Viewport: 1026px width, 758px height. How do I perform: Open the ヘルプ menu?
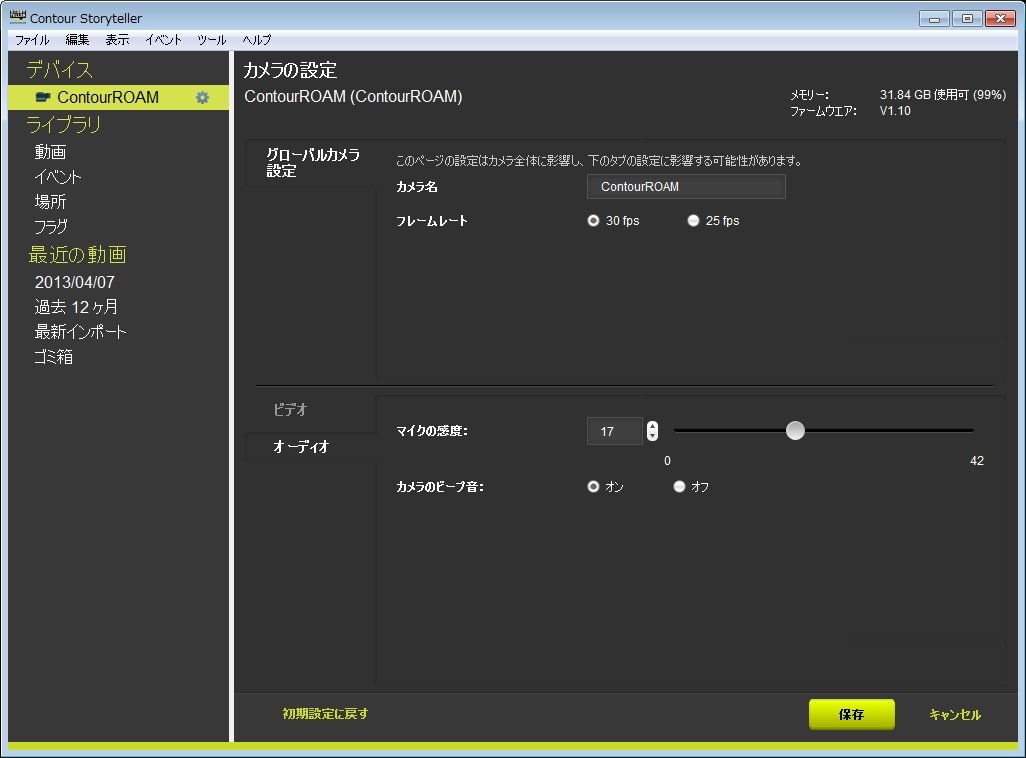coord(256,40)
